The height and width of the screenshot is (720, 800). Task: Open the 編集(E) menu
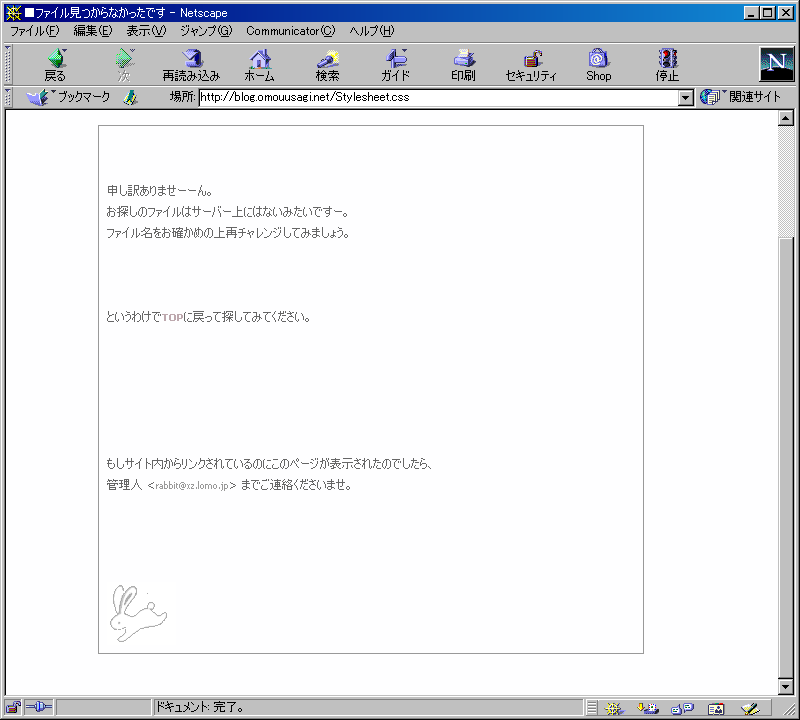93,31
